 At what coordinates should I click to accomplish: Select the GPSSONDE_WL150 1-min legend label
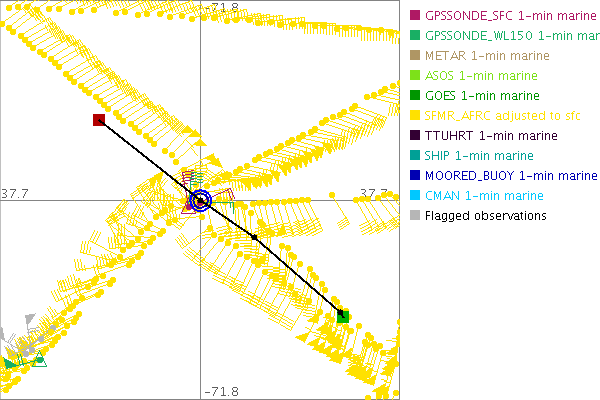point(512,36)
